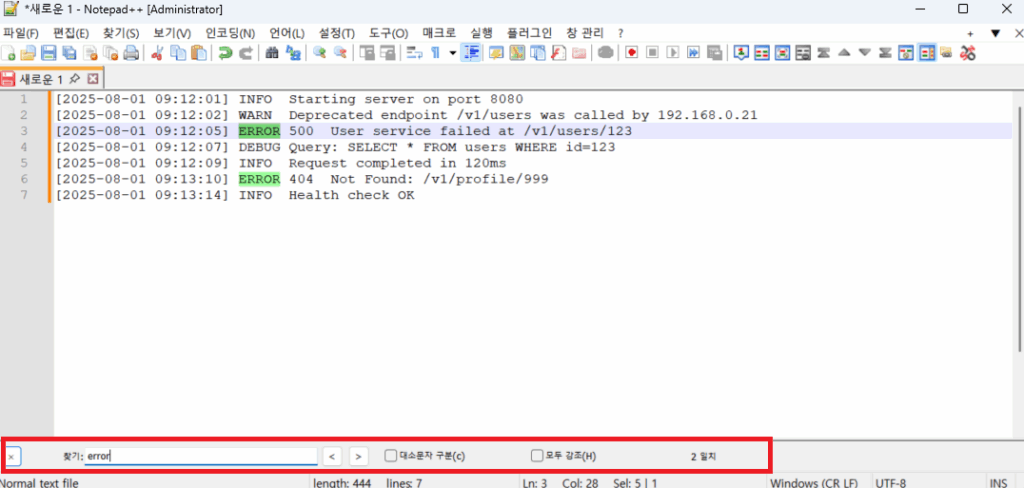Screen dimensions: 1024x488
Task: Click the green Undo arrow icon
Action: (225, 53)
